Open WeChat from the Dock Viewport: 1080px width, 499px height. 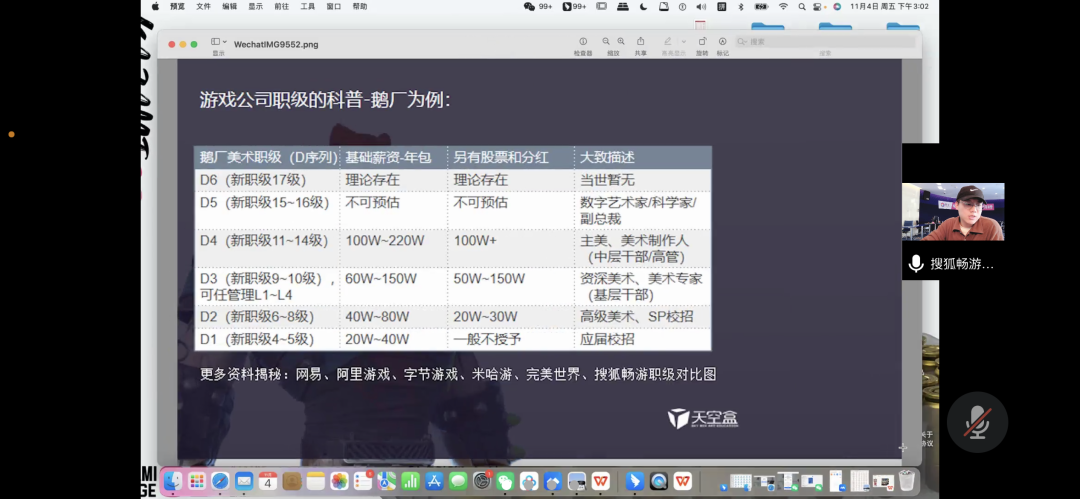(506, 480)
